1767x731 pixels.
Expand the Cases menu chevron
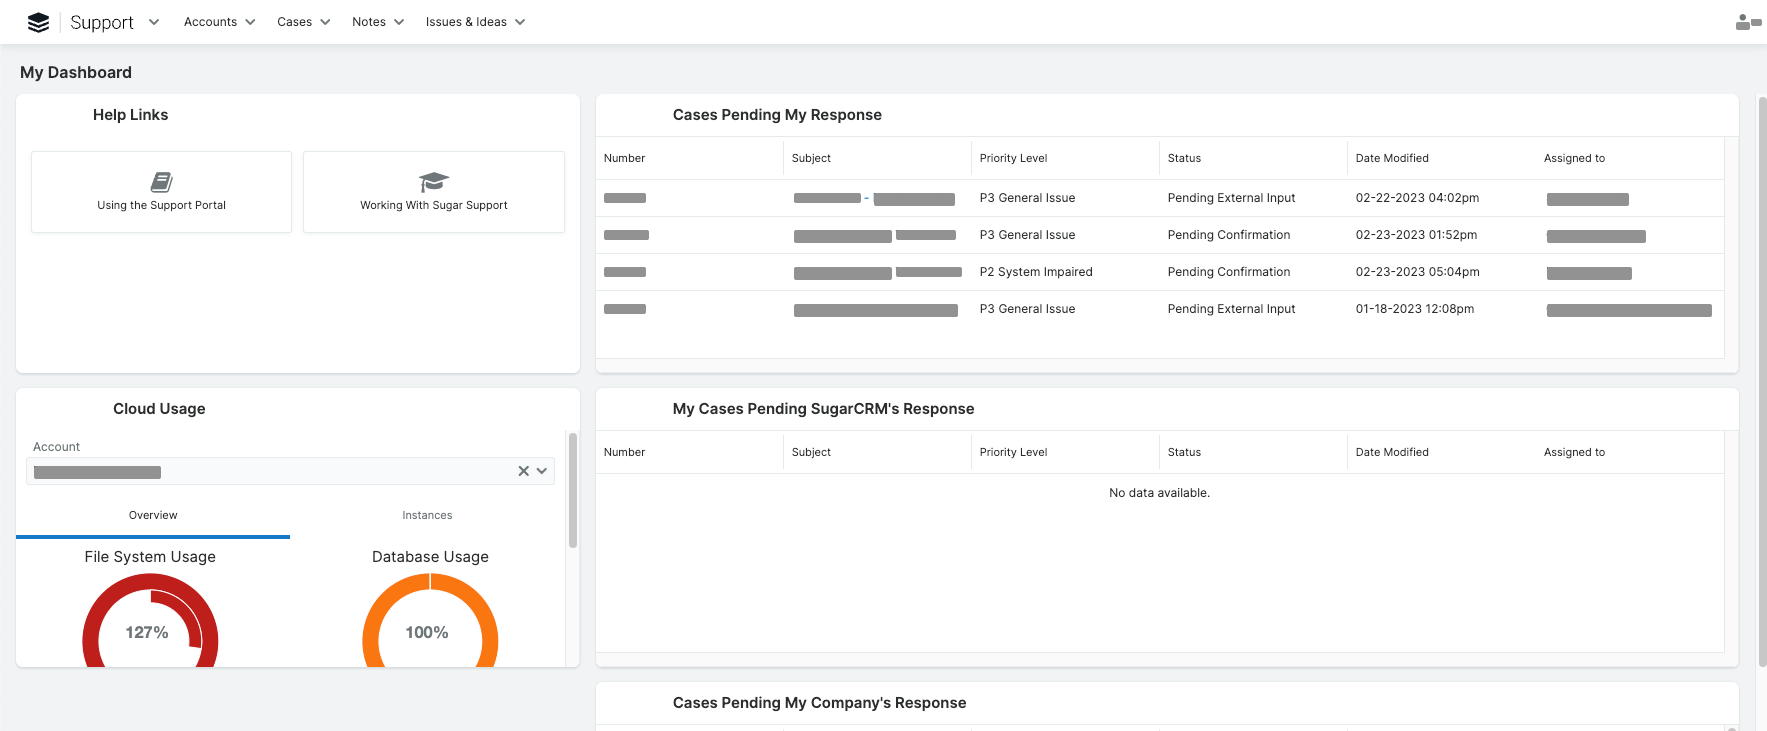325,22
